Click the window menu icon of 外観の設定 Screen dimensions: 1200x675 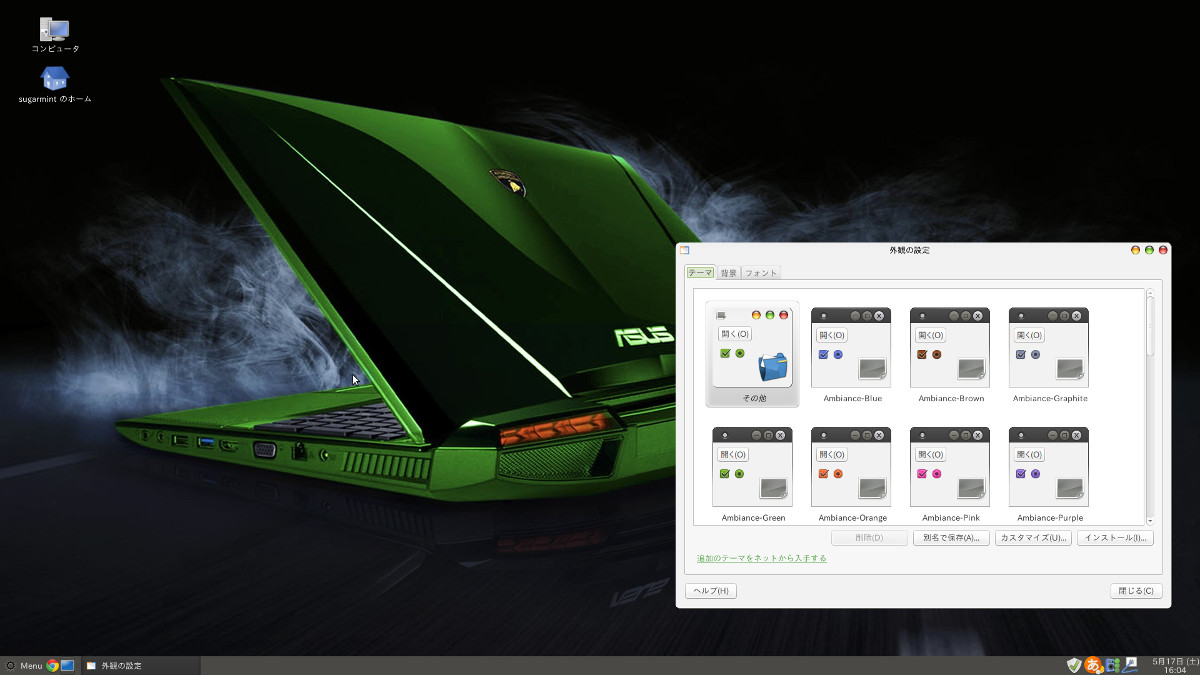[685, 250]
